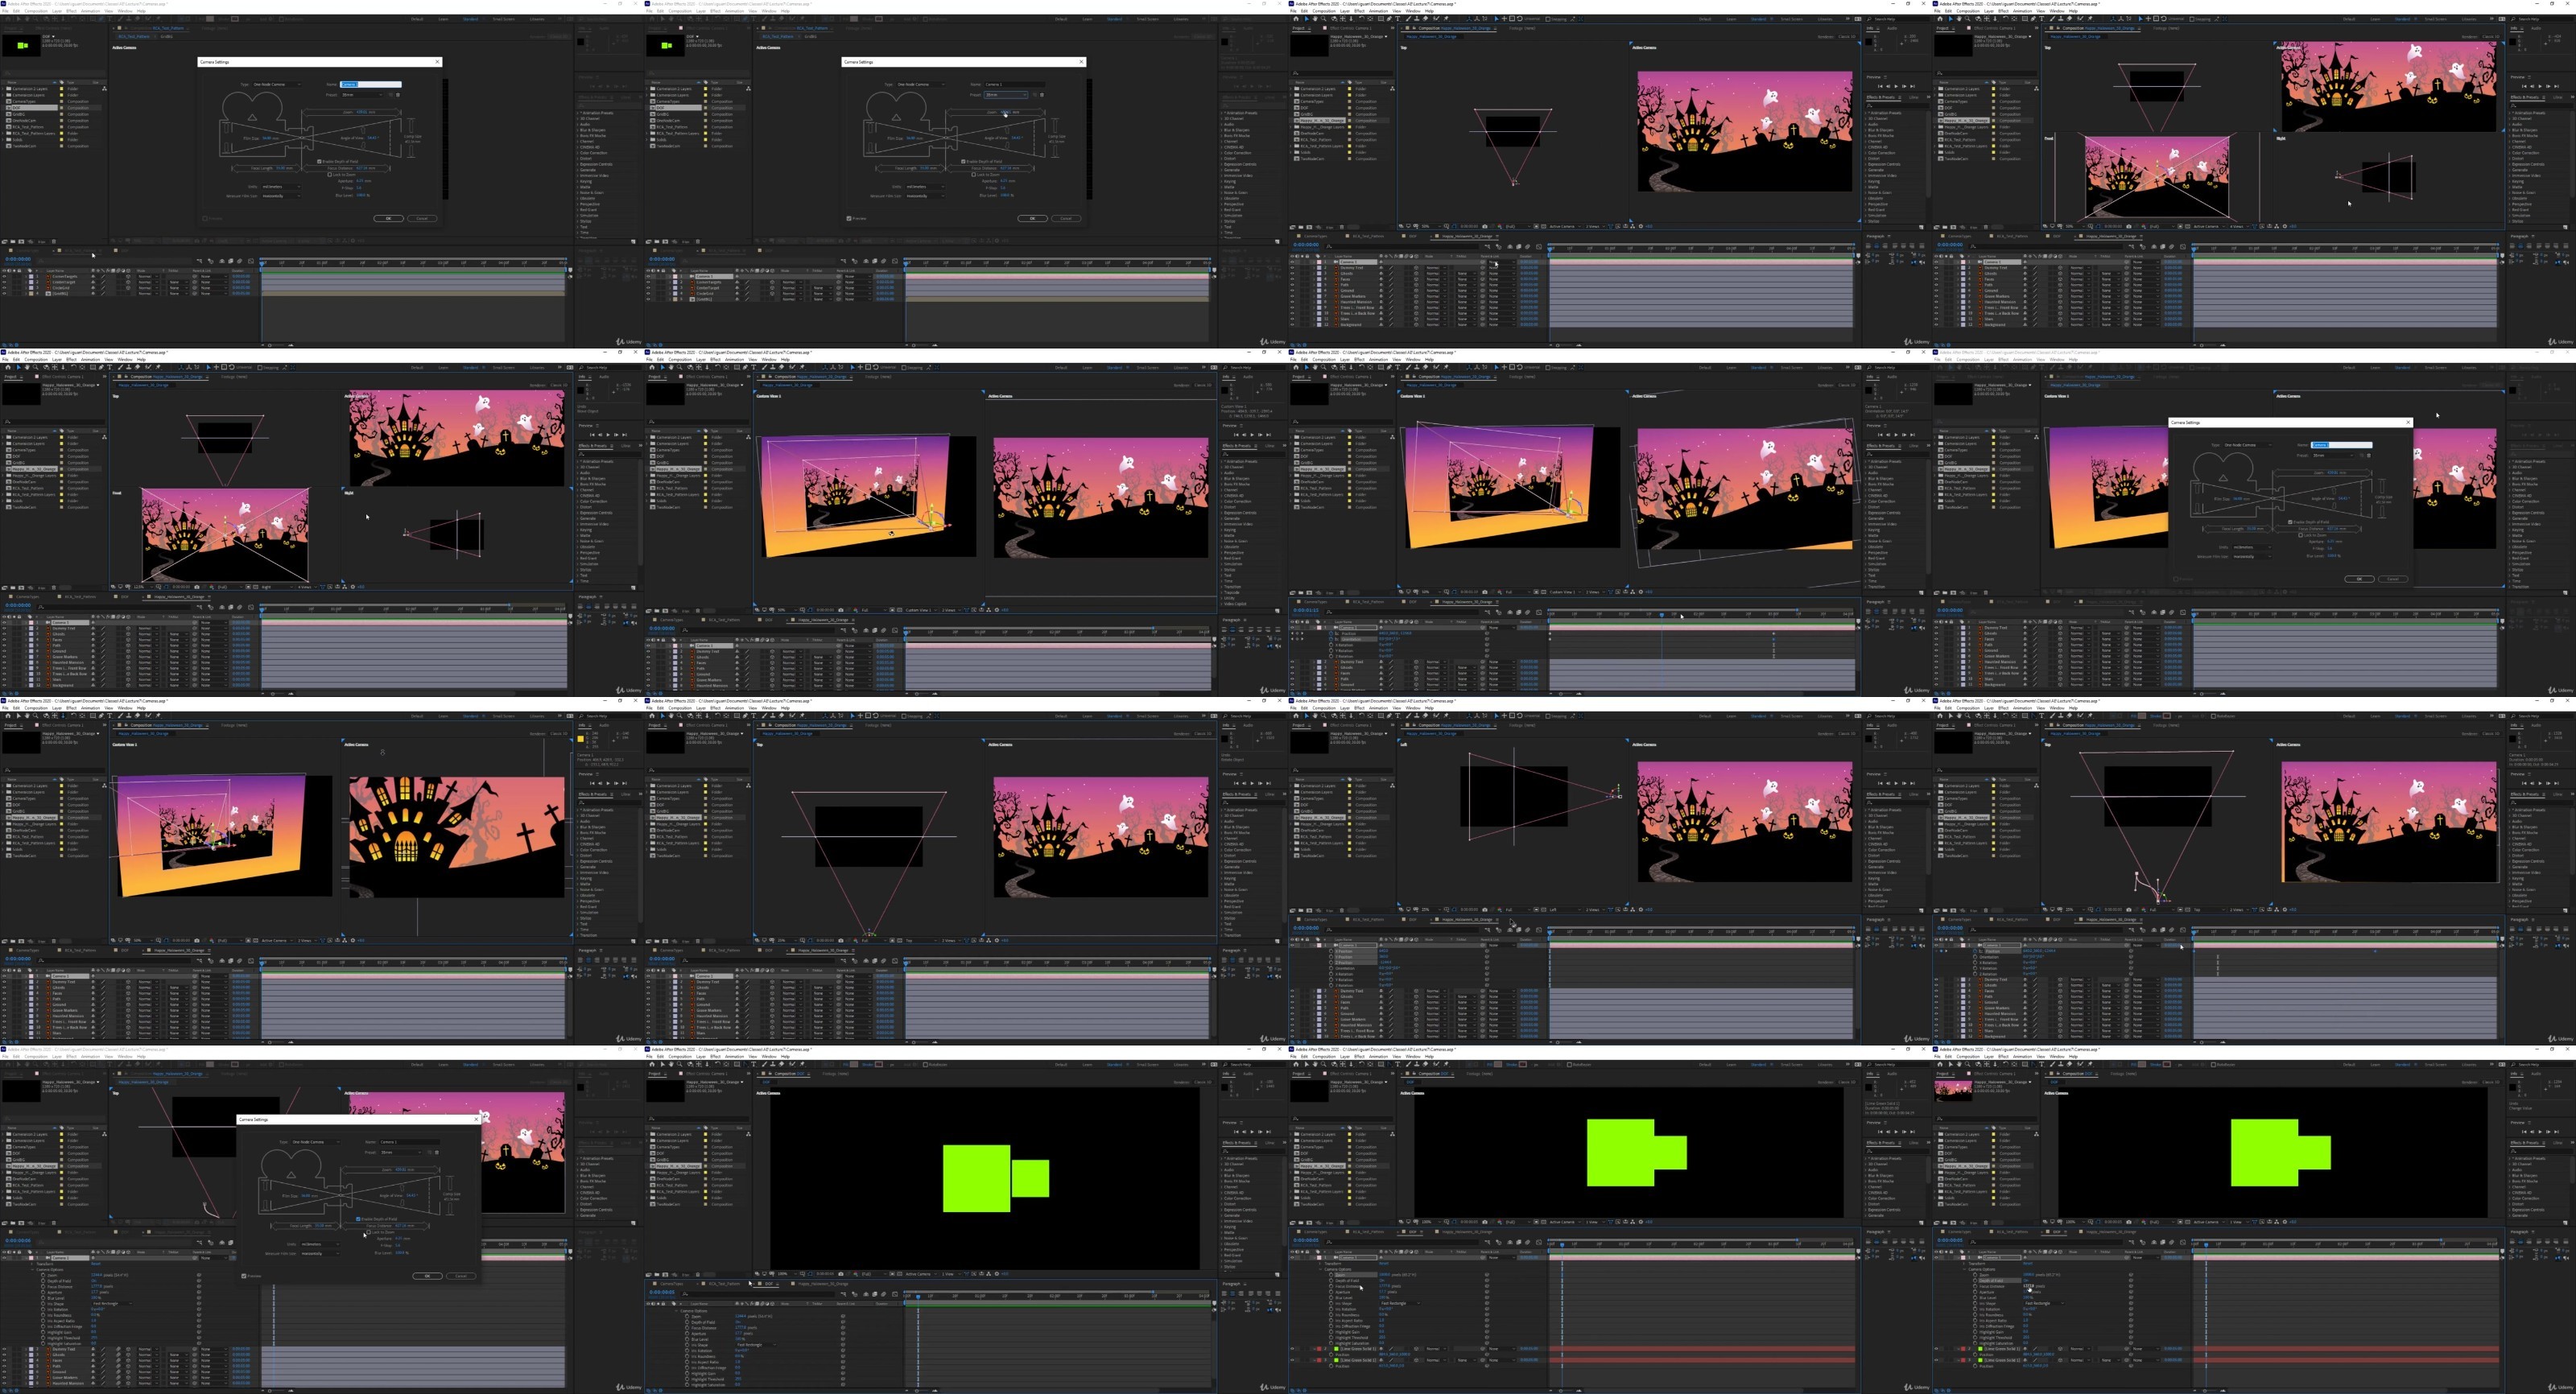This screenshot has height=1394, width=2576.
Task: Toggle Dummy Text 3D switch, second-row rightmost frame
Action: (2060, 628)
